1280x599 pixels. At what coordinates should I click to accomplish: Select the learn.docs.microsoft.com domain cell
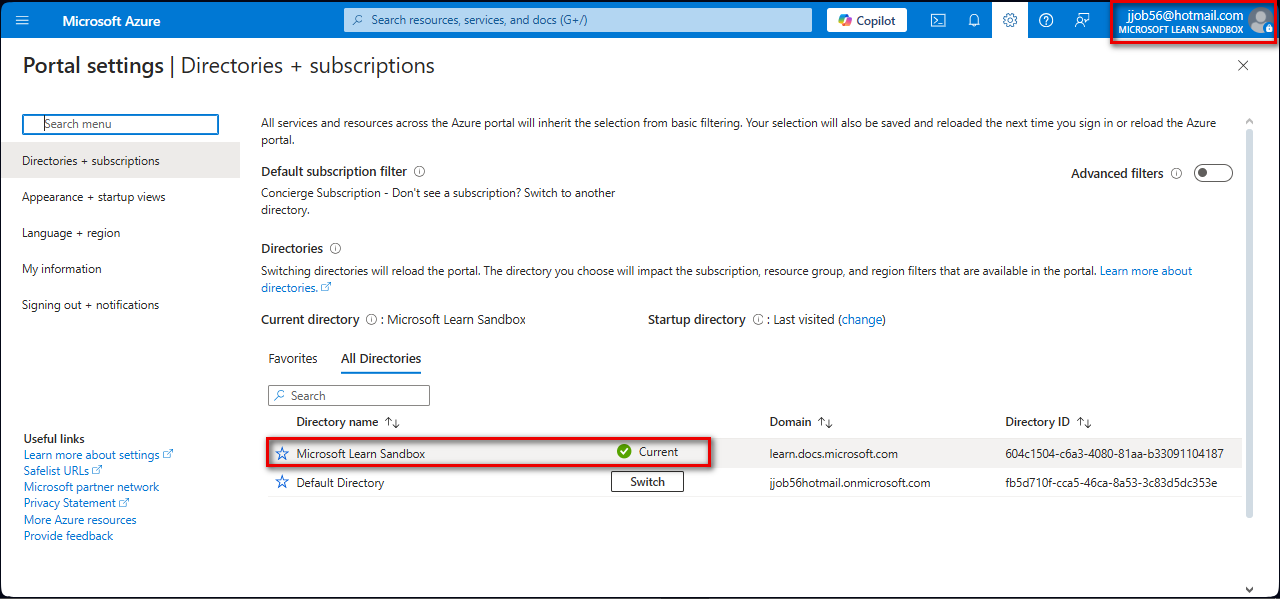point(834,454)
